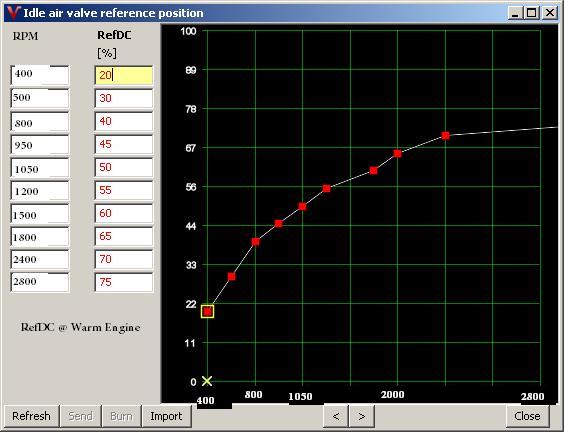Click the RPM field showing 1200

click(40, 190)
